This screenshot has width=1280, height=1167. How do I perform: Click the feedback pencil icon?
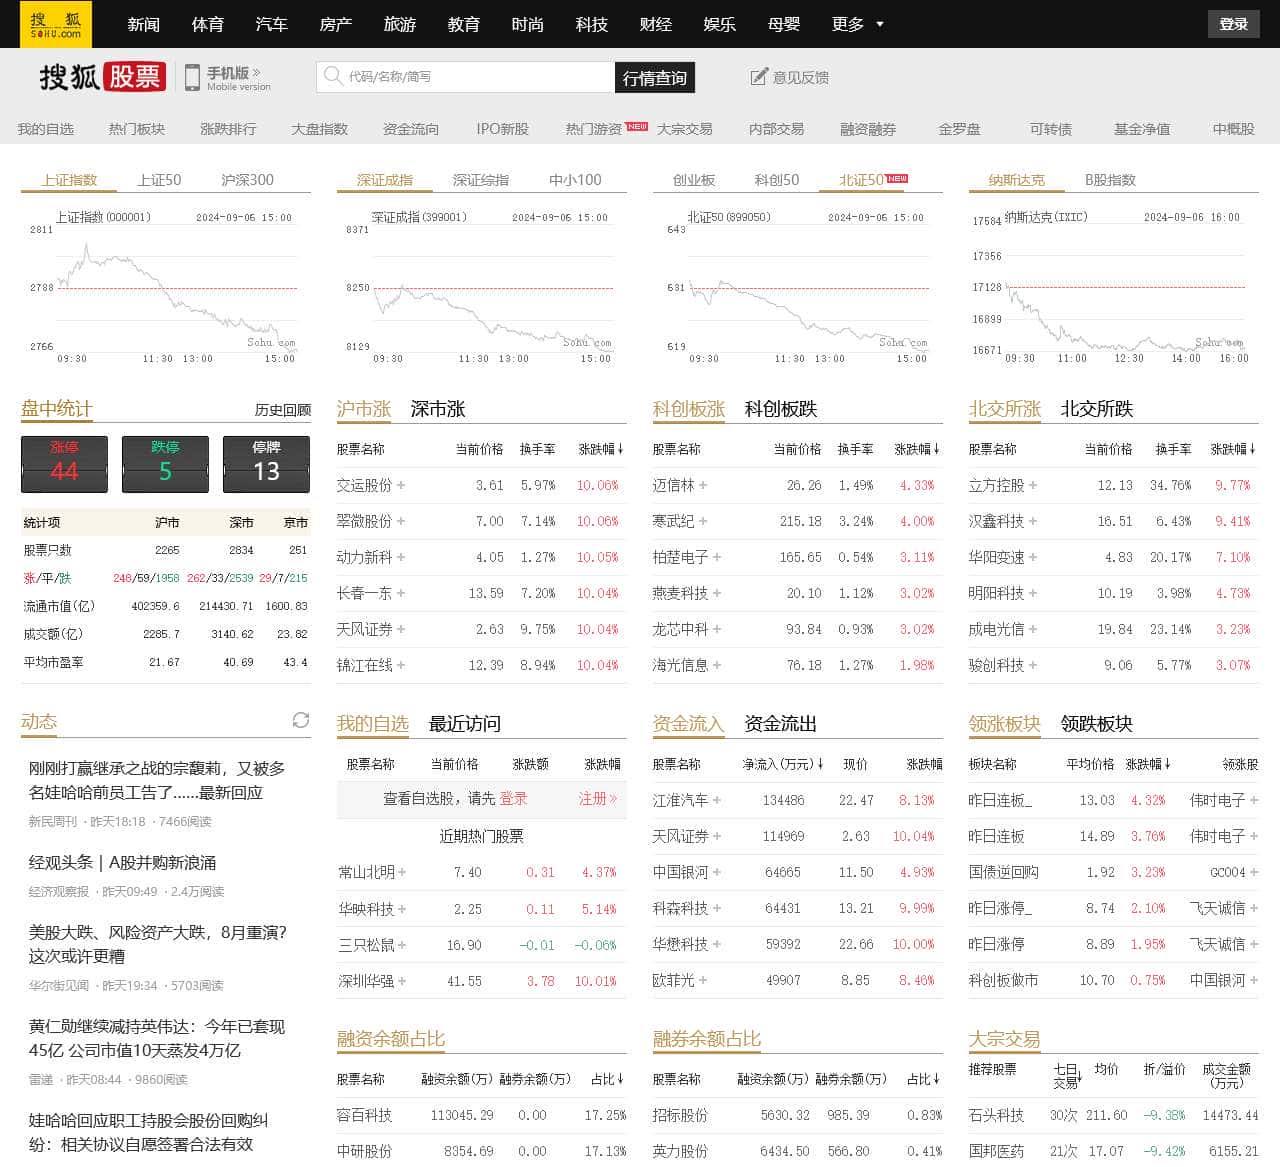click(759, 77)
